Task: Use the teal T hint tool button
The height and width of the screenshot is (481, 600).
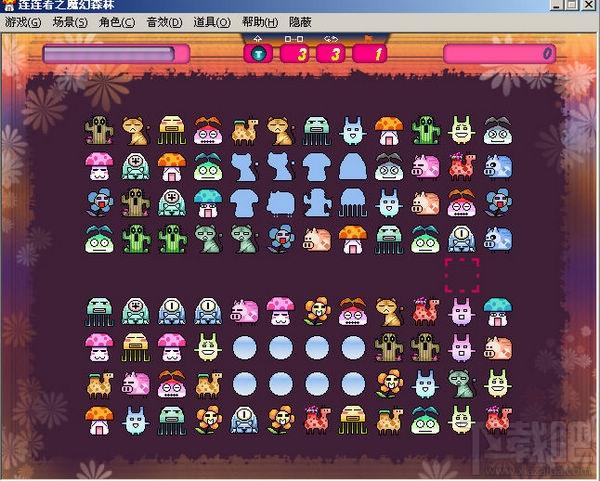Action: (258, 54)
